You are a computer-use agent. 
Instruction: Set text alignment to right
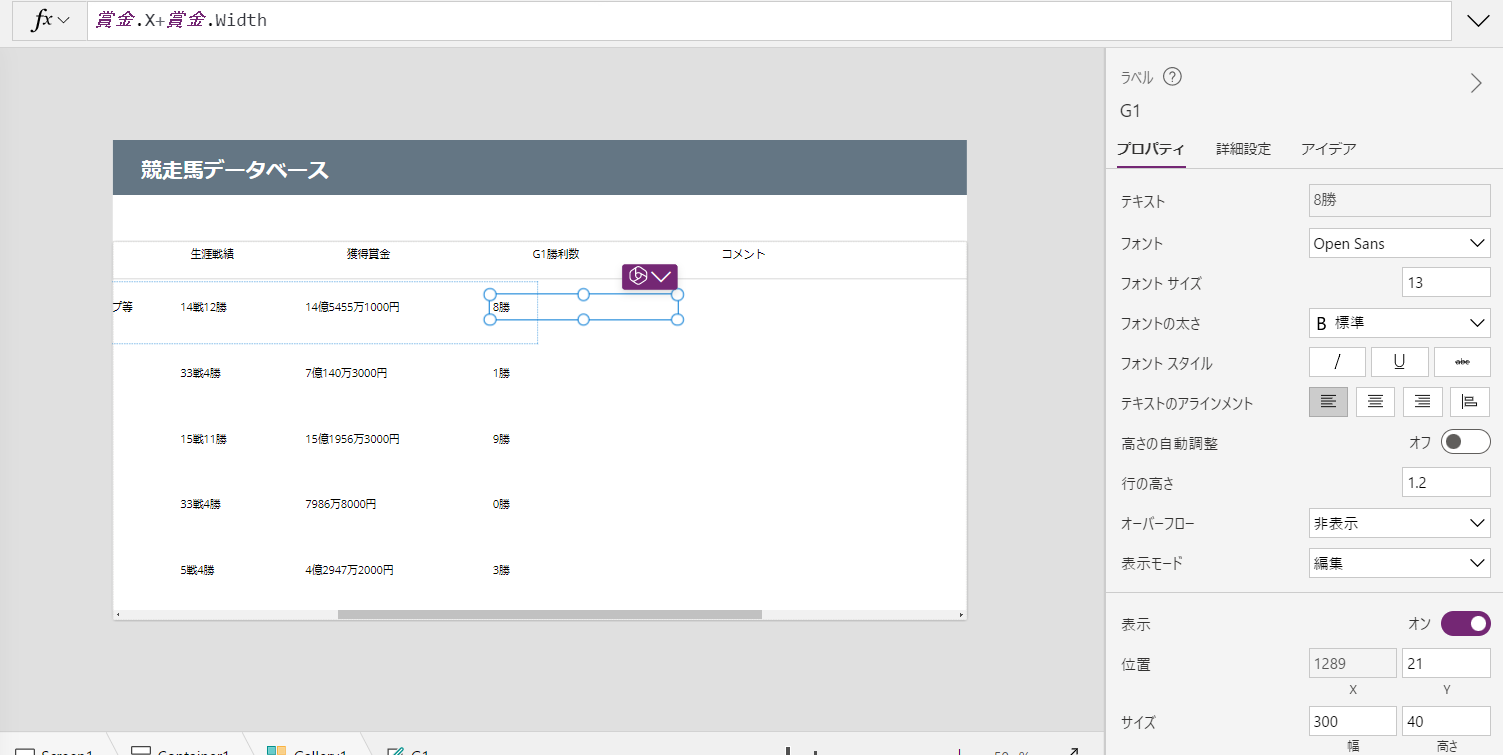coord(1422,402)
